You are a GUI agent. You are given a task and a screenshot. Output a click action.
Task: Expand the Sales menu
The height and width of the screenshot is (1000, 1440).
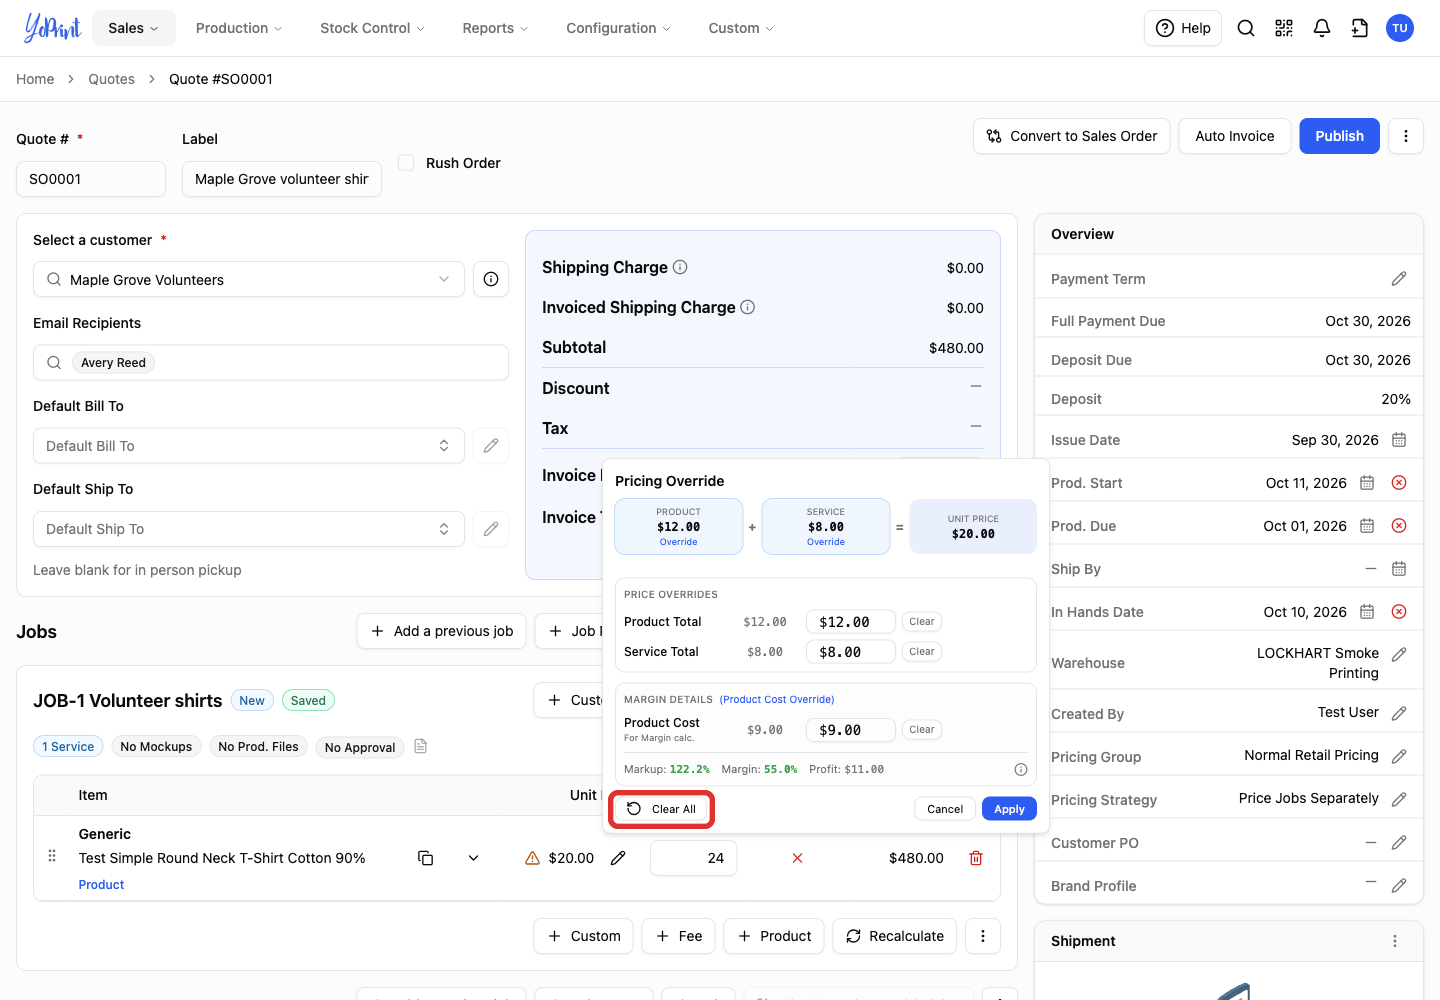(x=134, y=28)
